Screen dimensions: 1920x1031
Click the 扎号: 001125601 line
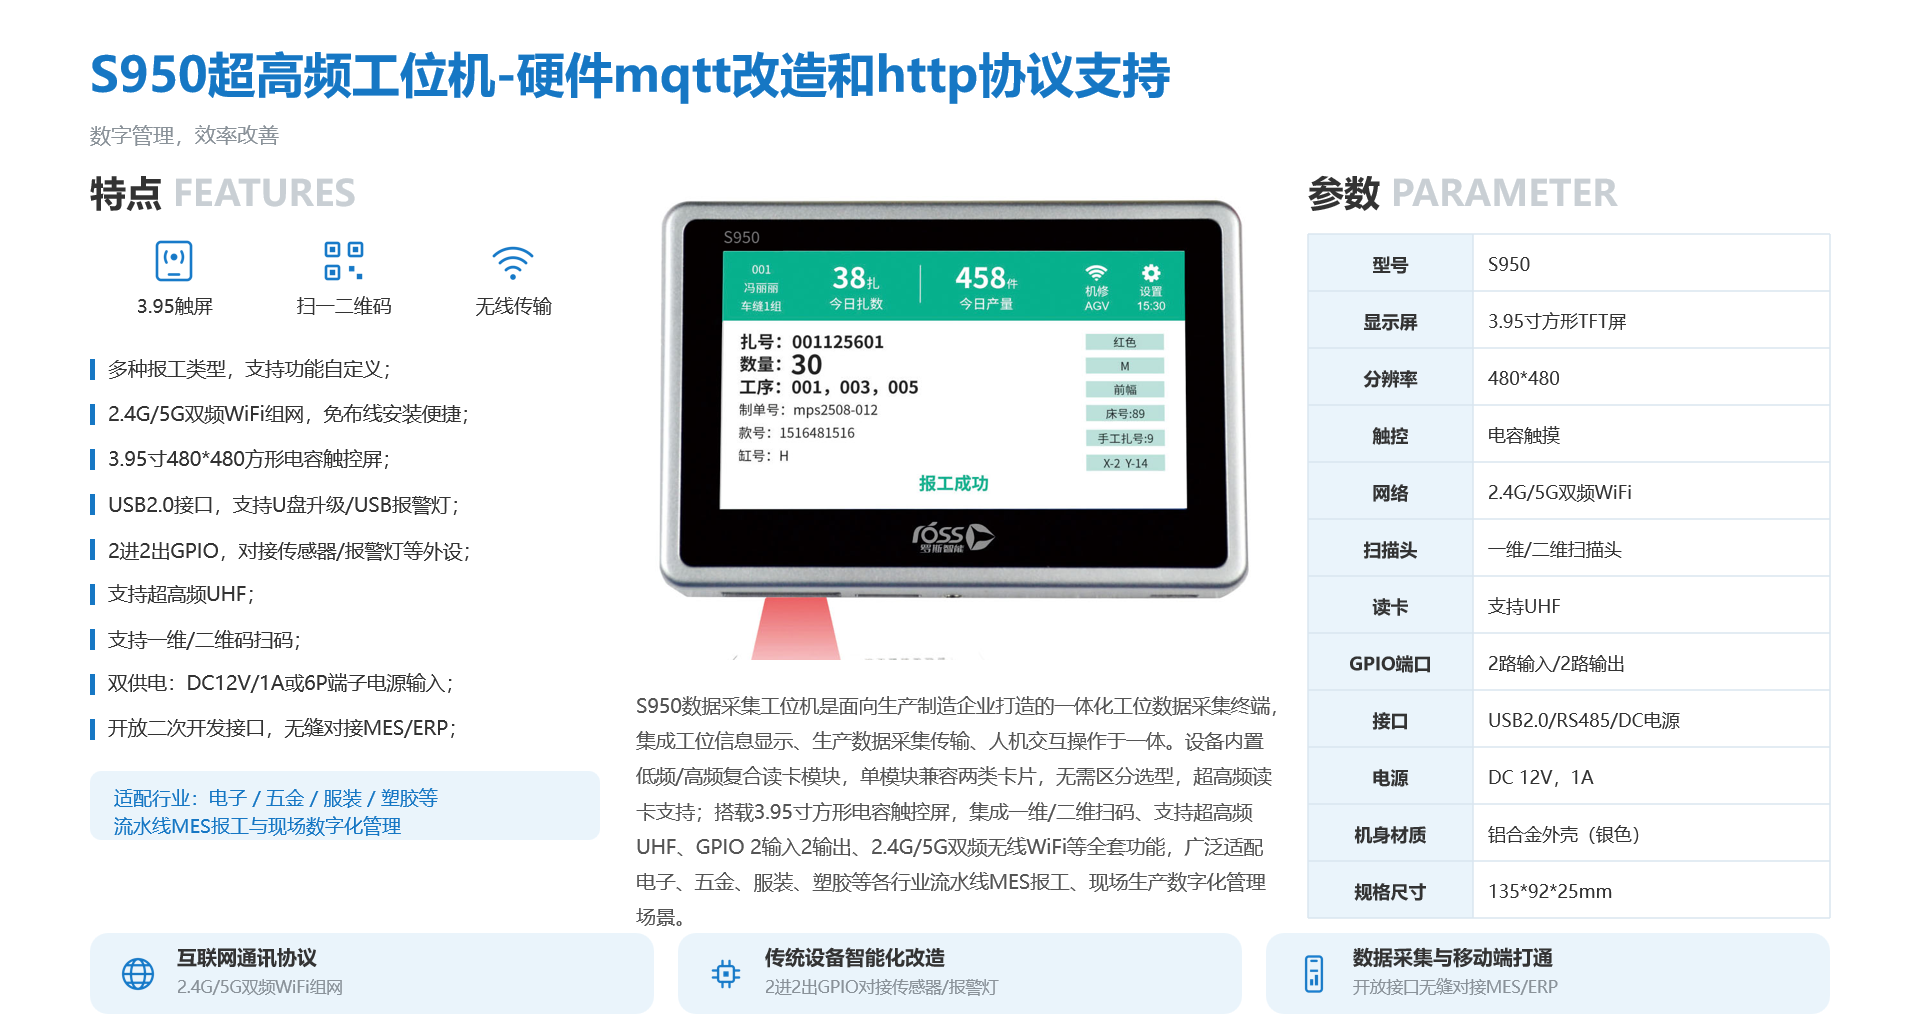pyautogui.click(x=811, y=342)
